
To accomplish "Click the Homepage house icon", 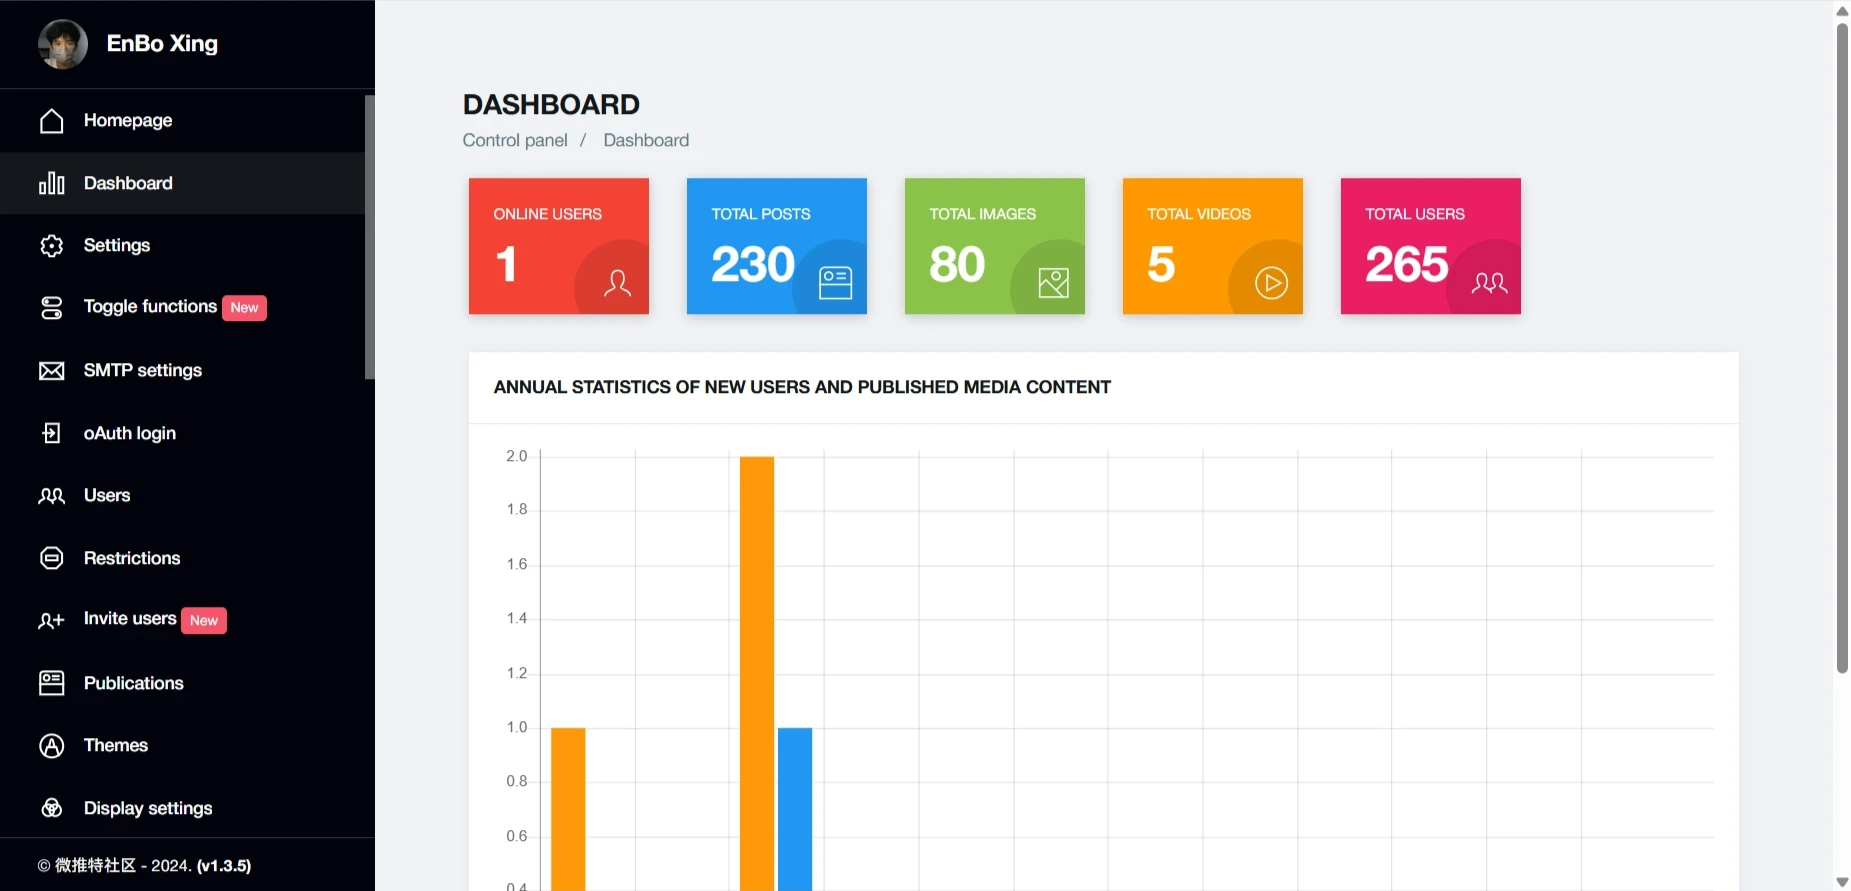I will point(51,121).
